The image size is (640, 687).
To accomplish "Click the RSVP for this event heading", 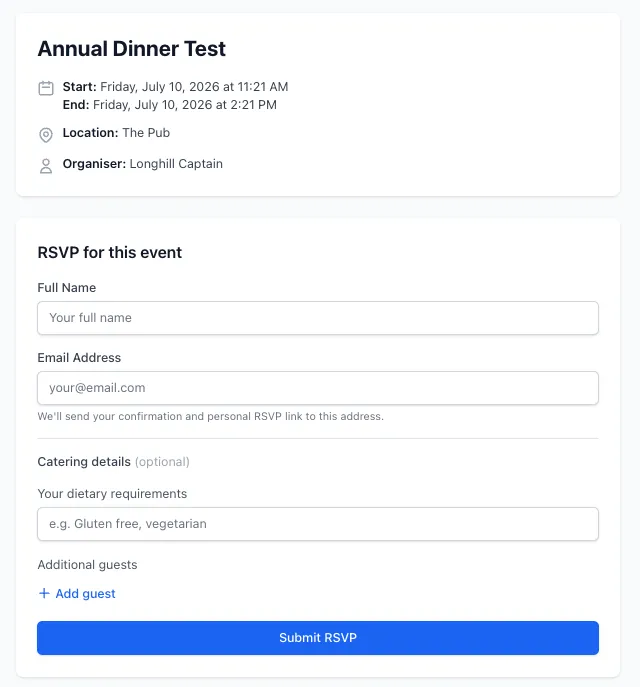I will coord(110,253).
